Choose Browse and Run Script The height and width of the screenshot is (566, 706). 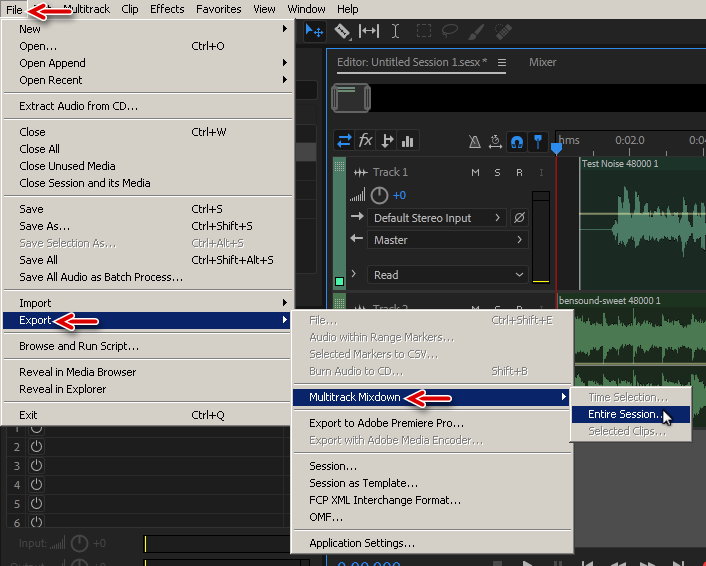coord(148,346)
